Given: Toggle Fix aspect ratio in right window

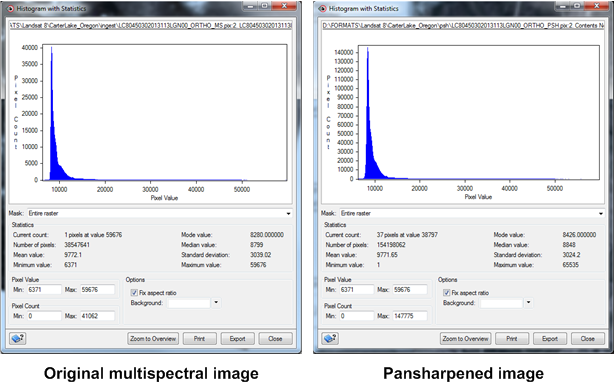Looking at the screenshot, I should pyautogui.click(x=446, y=293).
